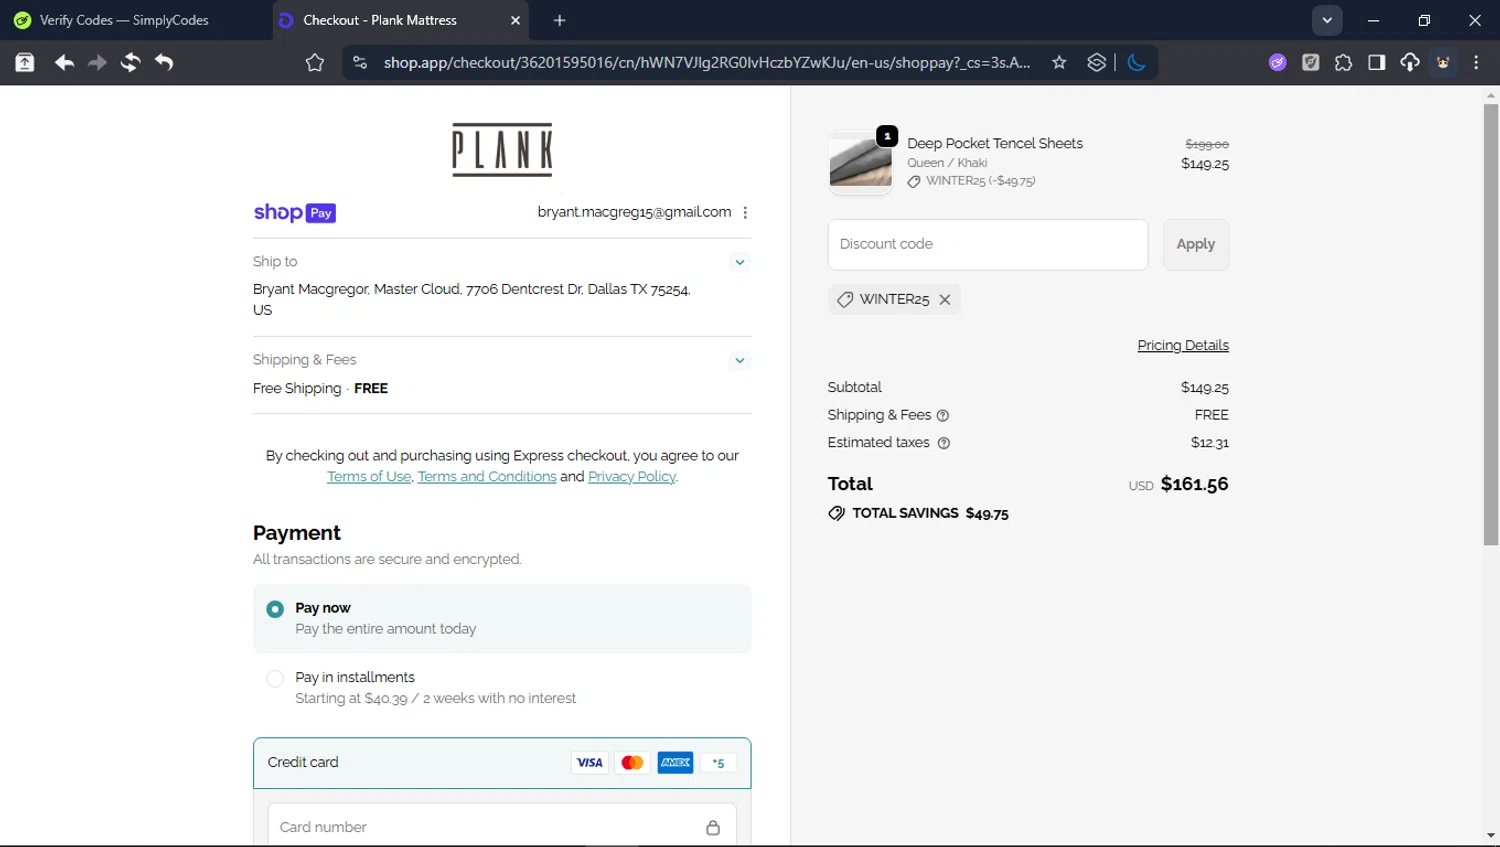Click the Credit card payment header

pyautogui.click(x=502, y=763)
